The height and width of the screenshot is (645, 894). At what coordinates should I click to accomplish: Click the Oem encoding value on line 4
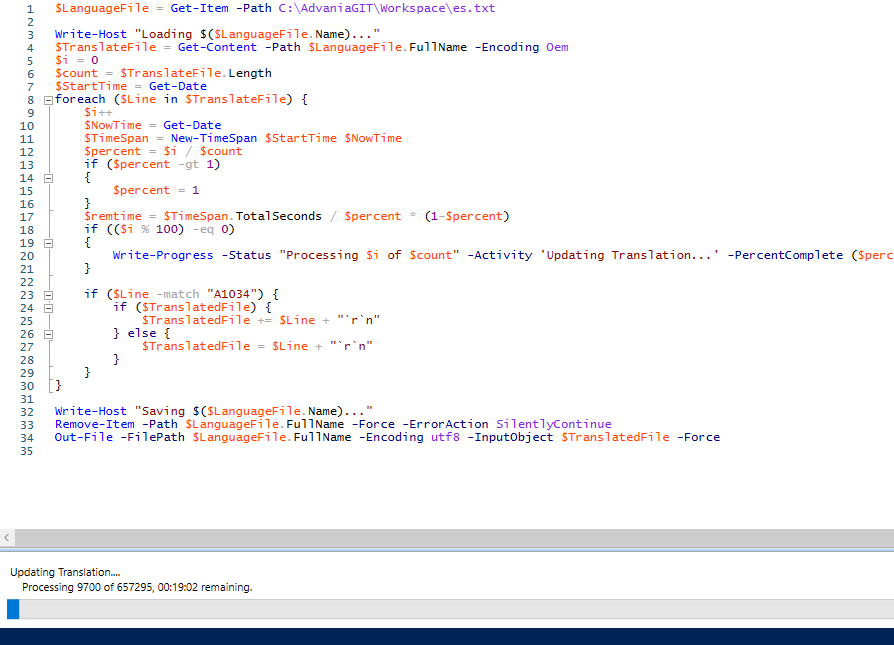tap(557, 47)
